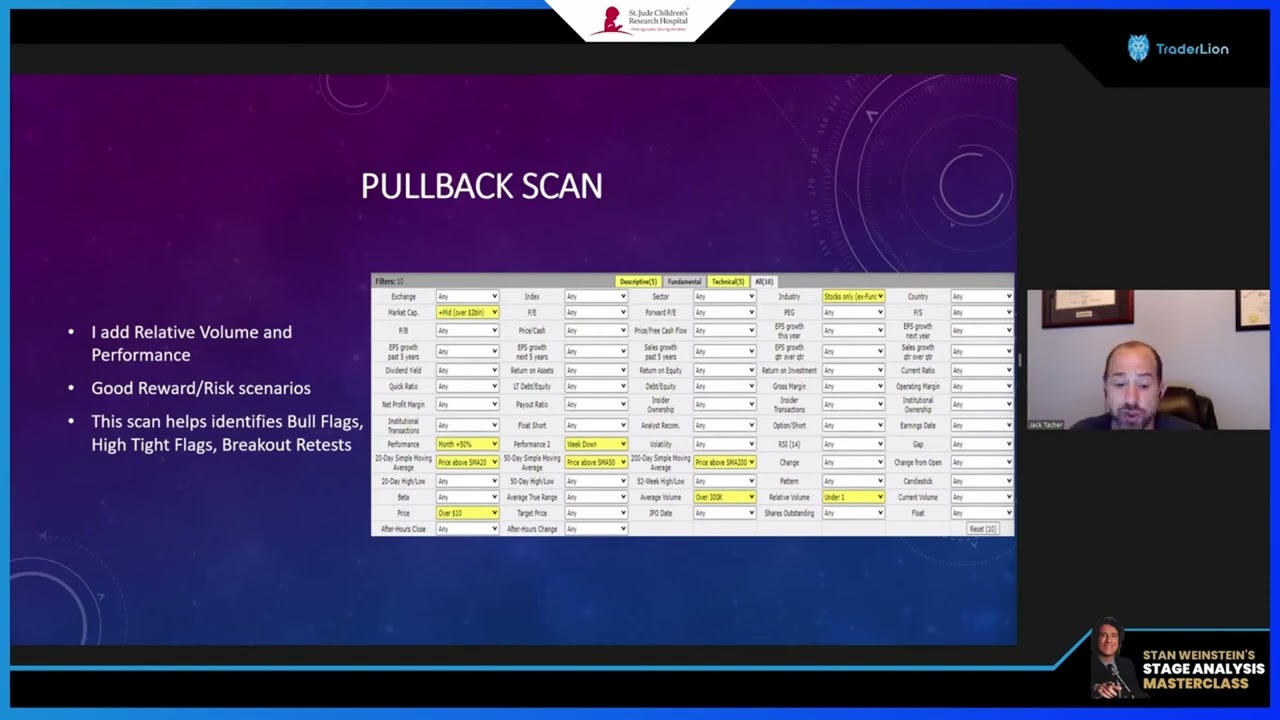
Task: Open the Relative Volume dropdown showing Under 1
Action: tap(854, 497)
